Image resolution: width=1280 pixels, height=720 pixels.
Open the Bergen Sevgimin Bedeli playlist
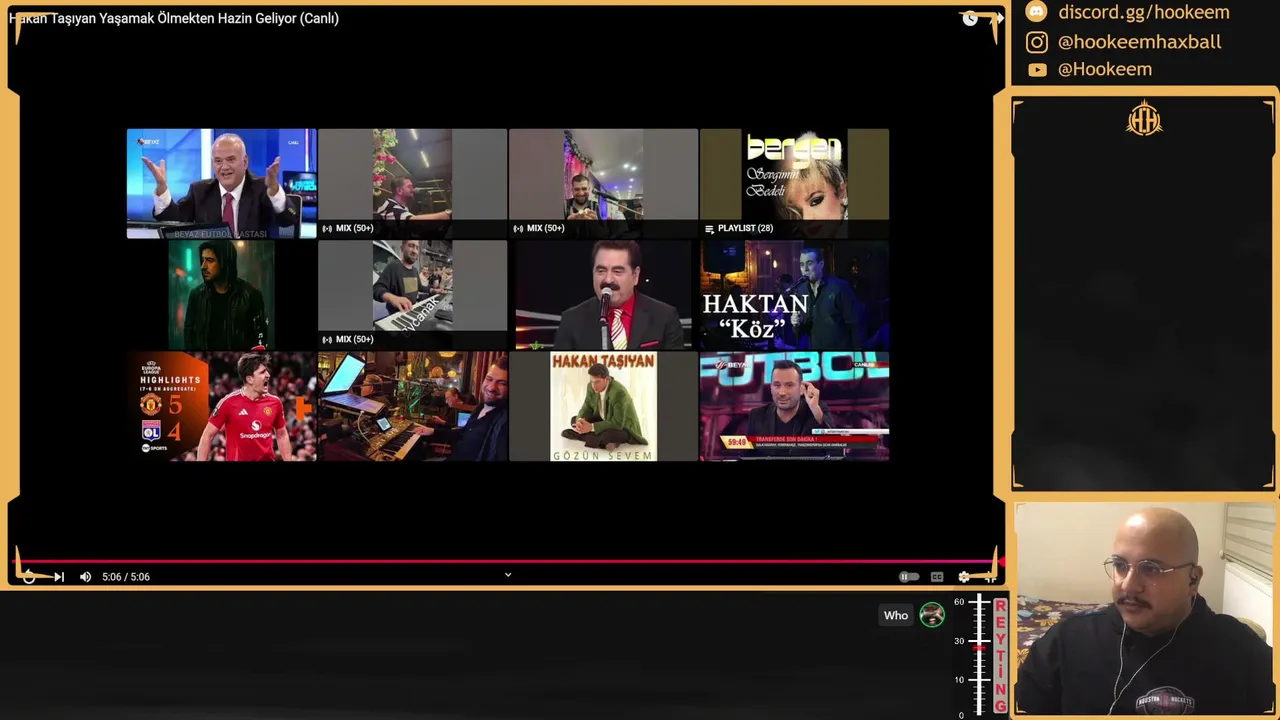[794, 183]
